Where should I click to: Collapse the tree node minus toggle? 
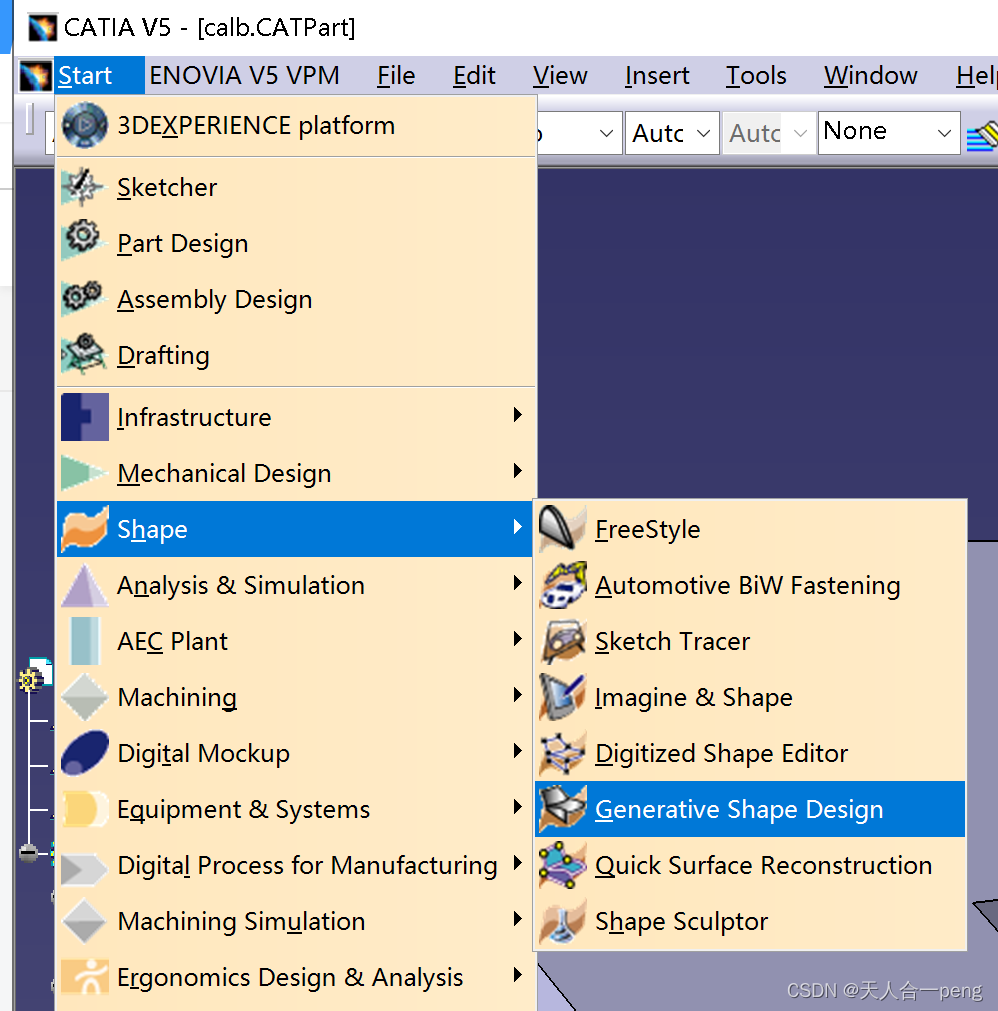coord(28,853)
